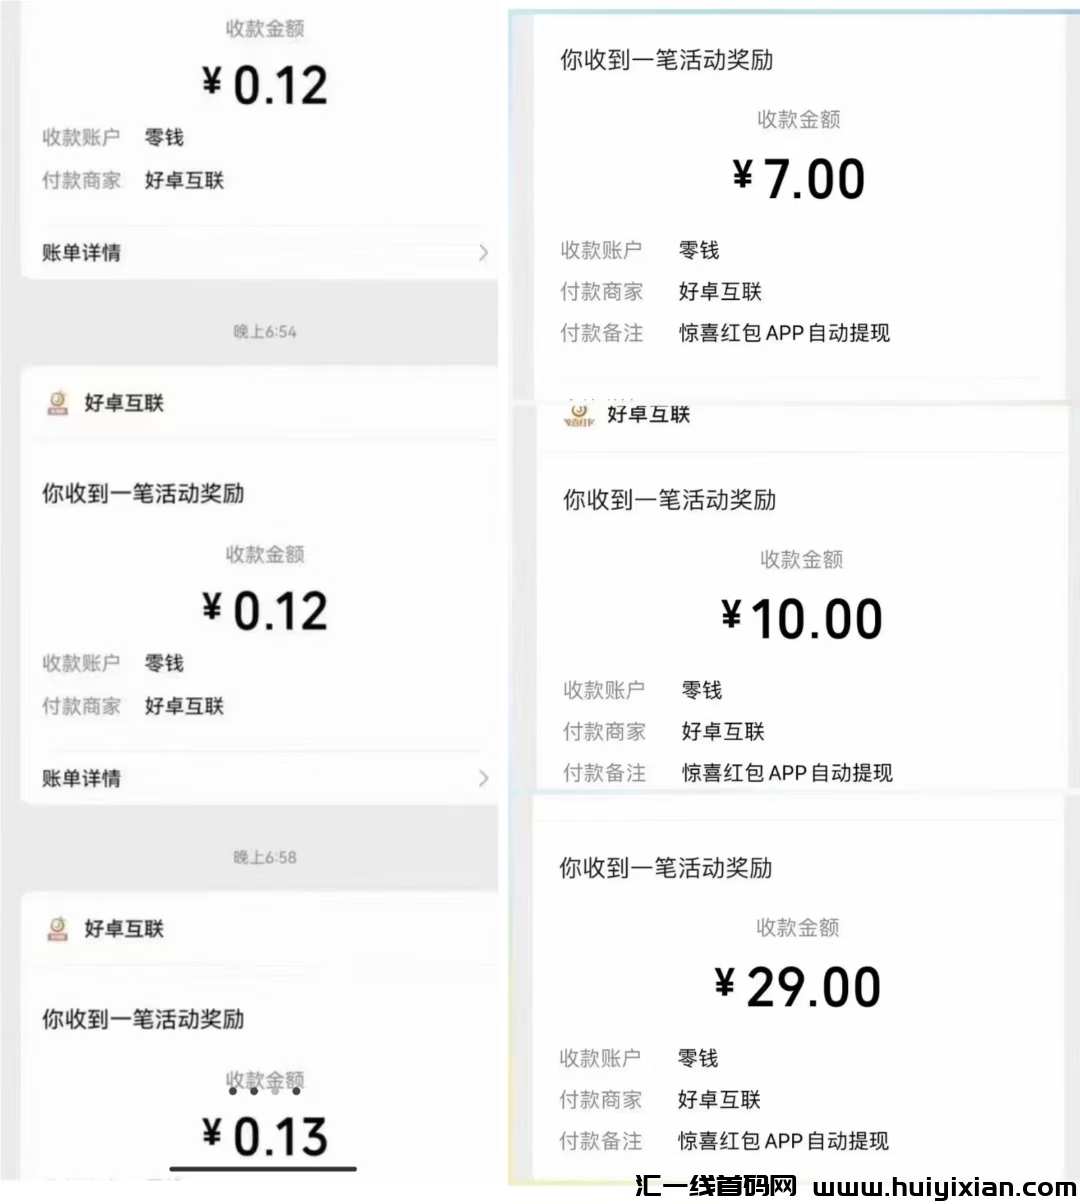
Task: Open 好卓互联 account name under 晚上6:54
Action: click(x=124, y=403)
